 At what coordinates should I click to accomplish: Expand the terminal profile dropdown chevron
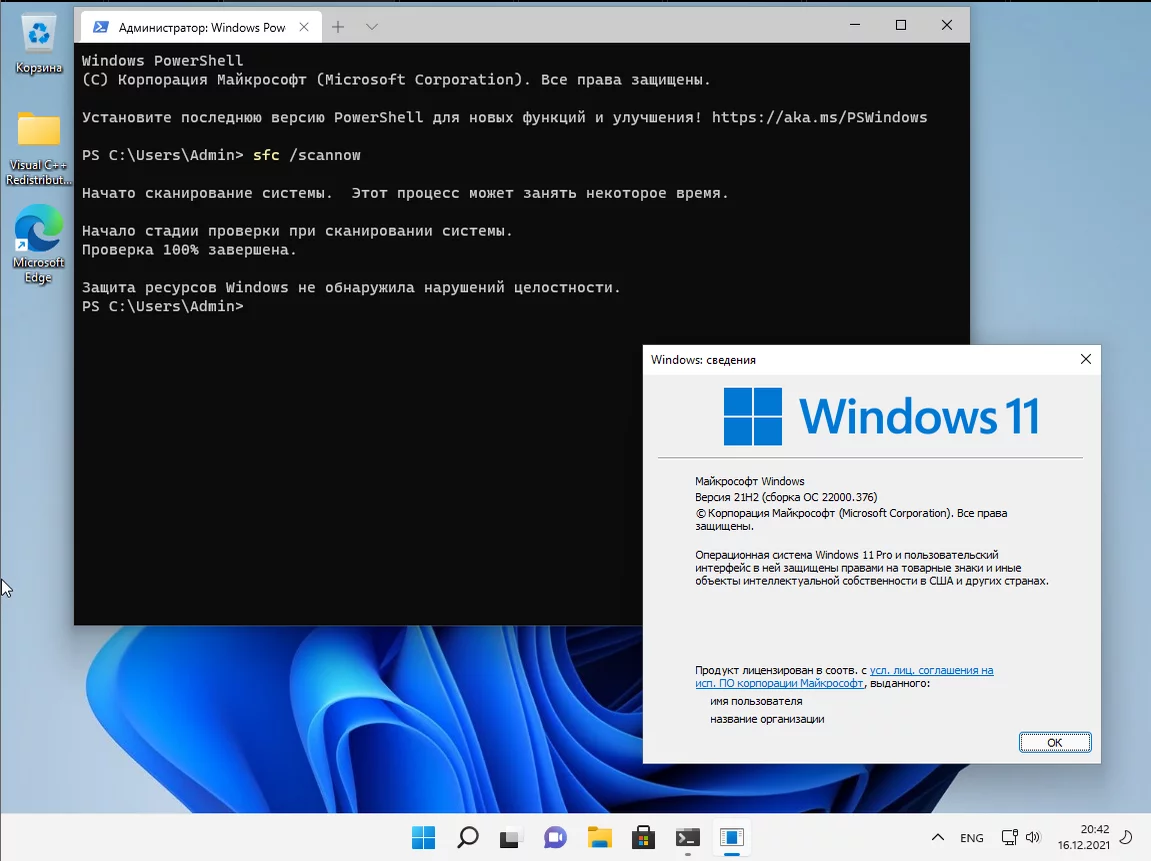[x=372, y=27]
